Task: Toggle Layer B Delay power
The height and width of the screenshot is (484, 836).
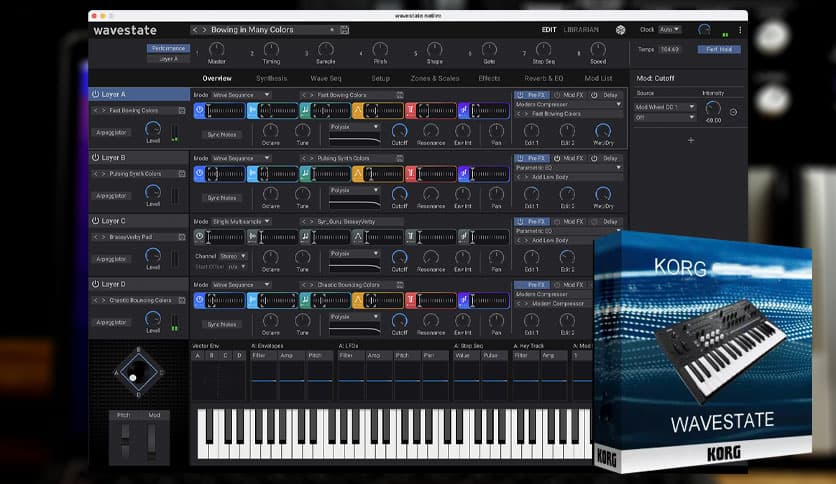Action: pos(594,158)
